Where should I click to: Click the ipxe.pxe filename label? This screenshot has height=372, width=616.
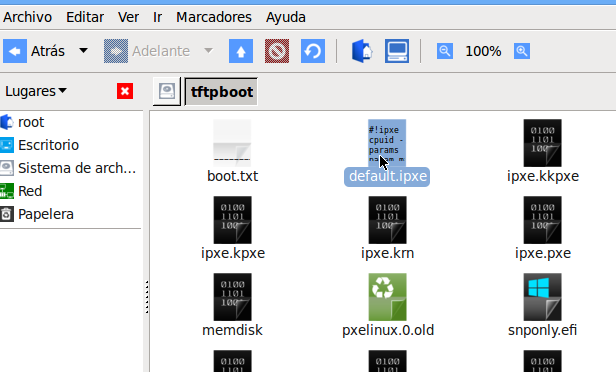543,253
